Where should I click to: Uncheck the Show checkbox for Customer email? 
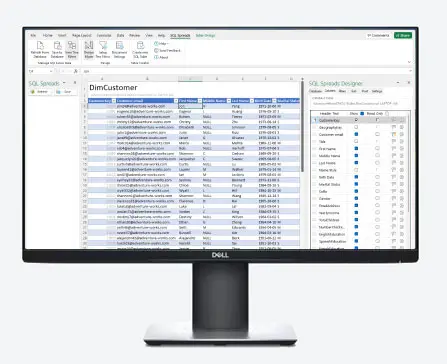(x=356, y=134)
